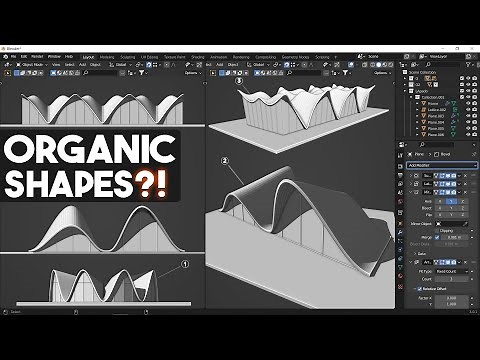Switch to the Shading workspace tab
This screenshot has height=360, width=480.
197,57
